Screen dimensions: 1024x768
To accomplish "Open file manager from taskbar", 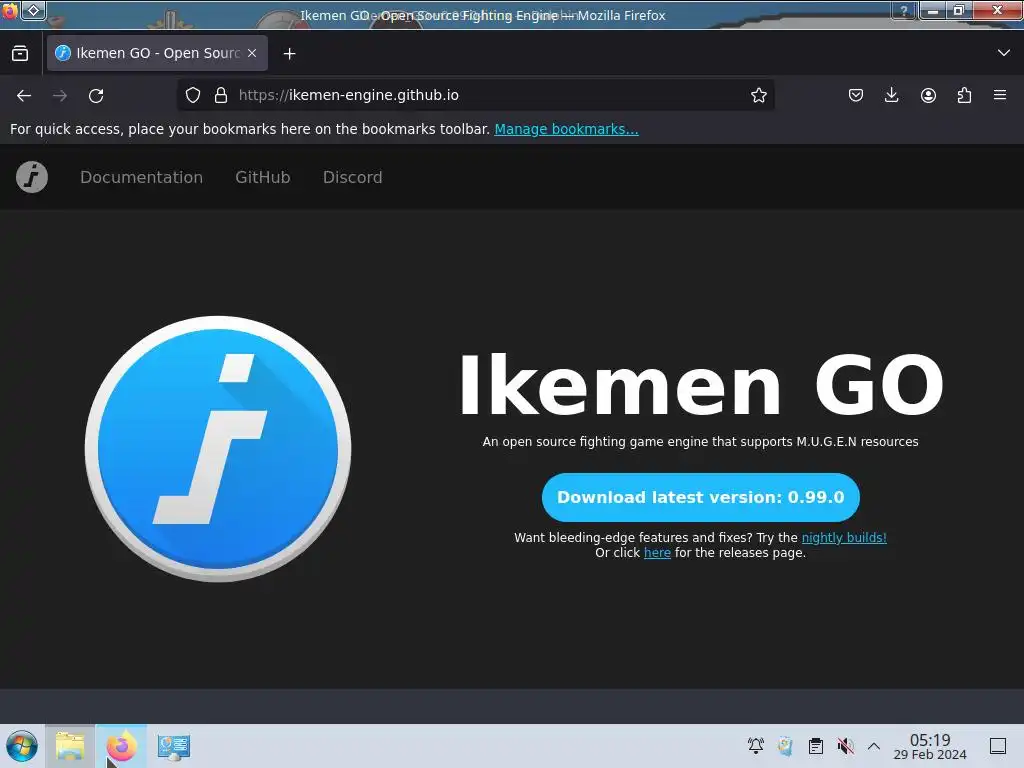I will pyautogui.click(x=70, y=746).
